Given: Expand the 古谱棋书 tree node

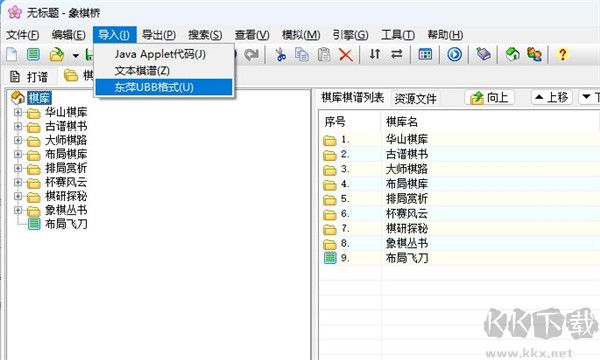Looking at the screenshot, I should click(18, 126).
